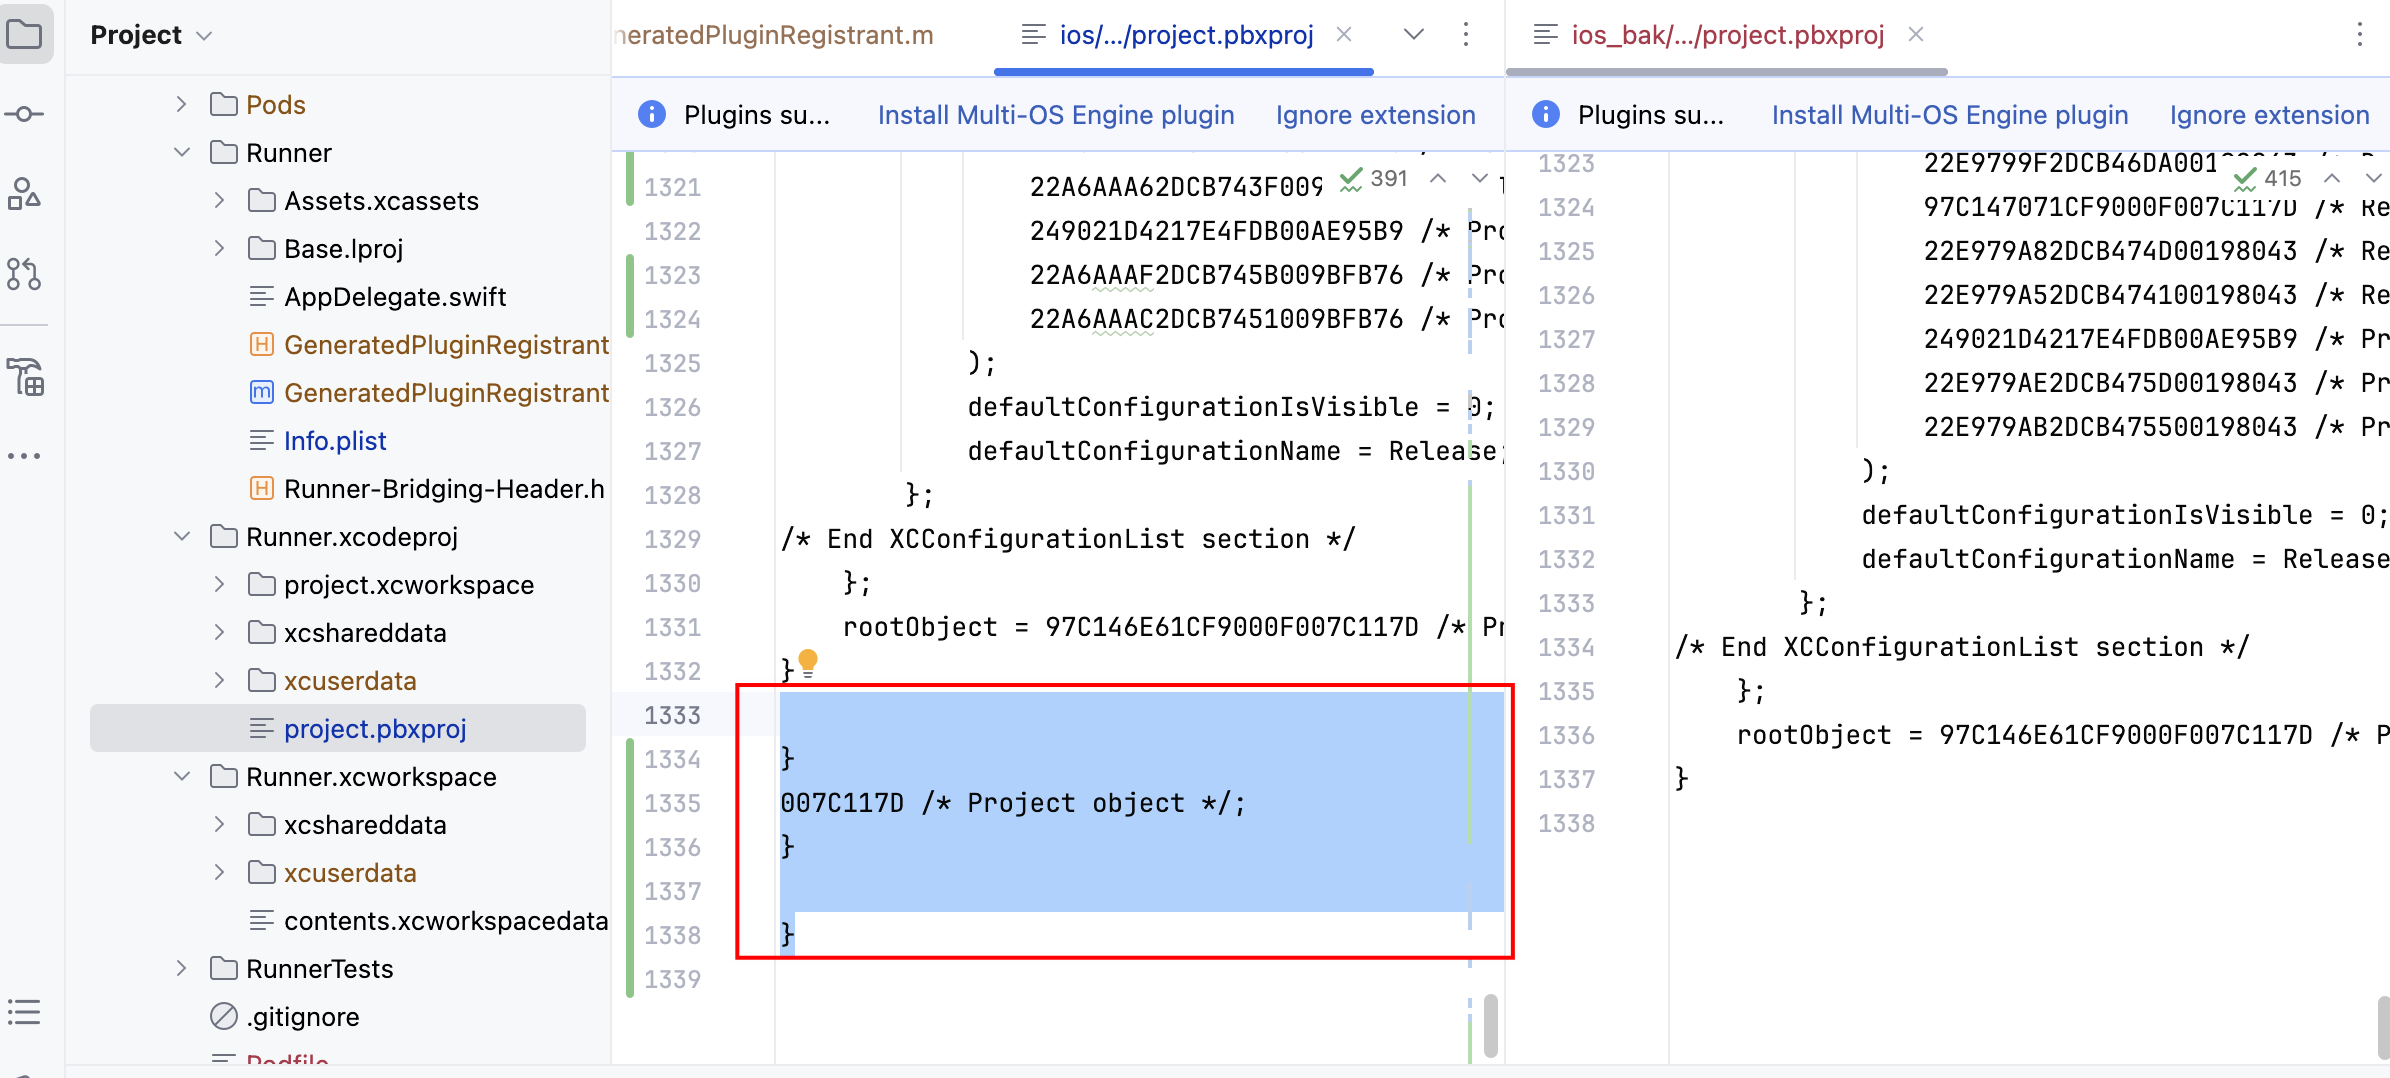
Task: Click the left editor vertical scrollbar thumb
Action: pos(1490,1025)
